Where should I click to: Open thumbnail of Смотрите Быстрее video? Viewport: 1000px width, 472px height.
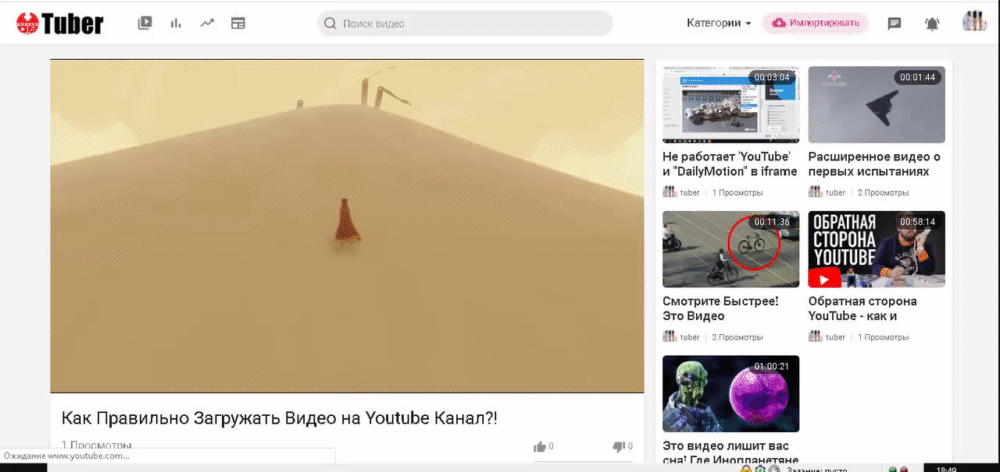point(731,249)
